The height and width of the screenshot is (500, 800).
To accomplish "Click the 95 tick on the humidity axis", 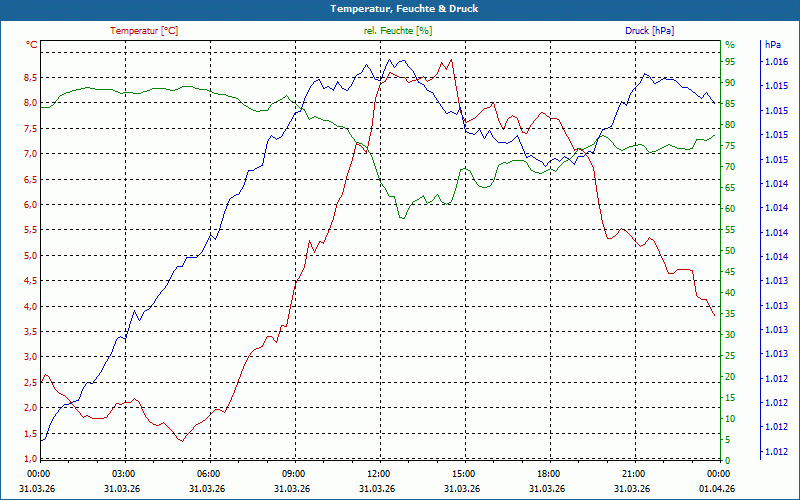I will [x=730, y=62].
